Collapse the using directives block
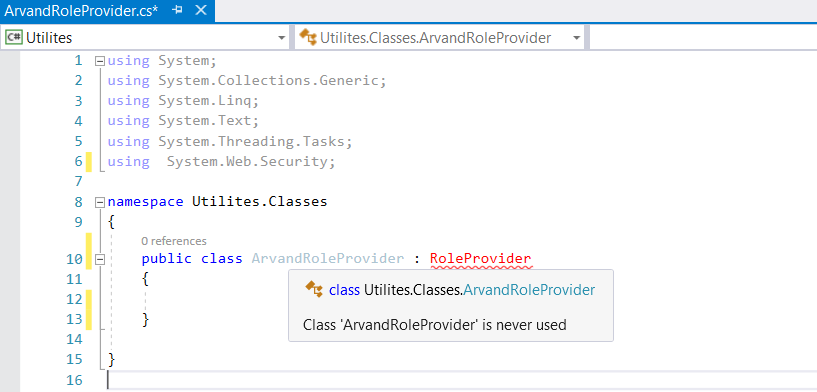817x392 pixels. click(100, 61)
